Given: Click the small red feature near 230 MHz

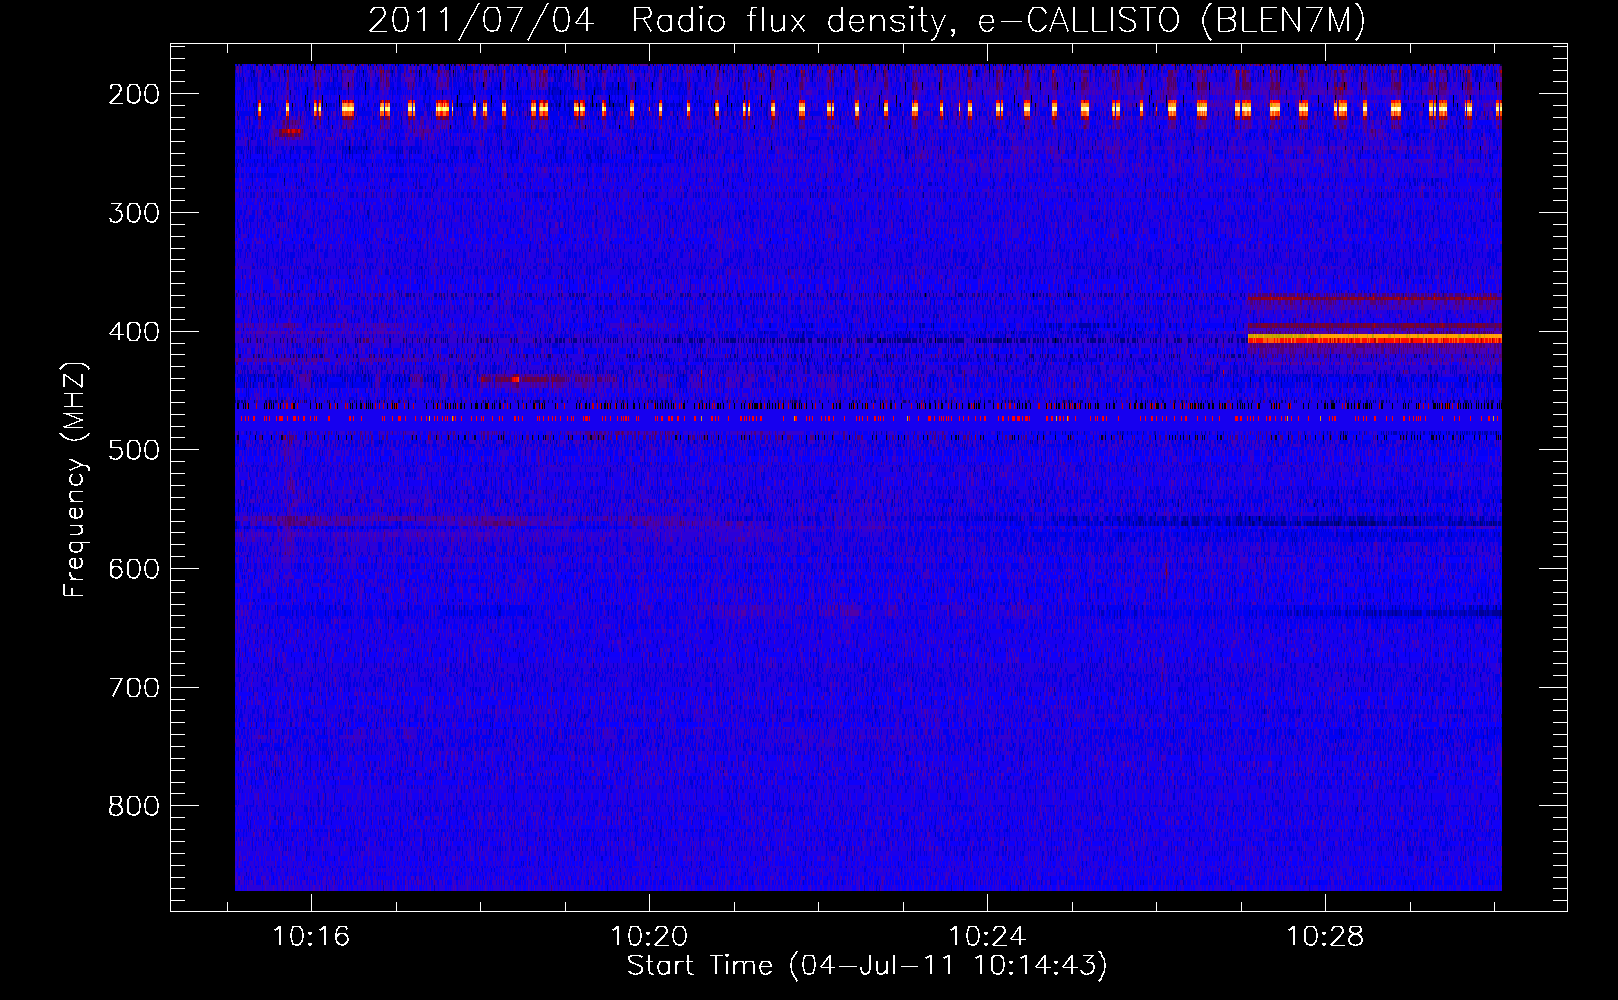Looking at the screenshot, I should [x=290, y=131].
